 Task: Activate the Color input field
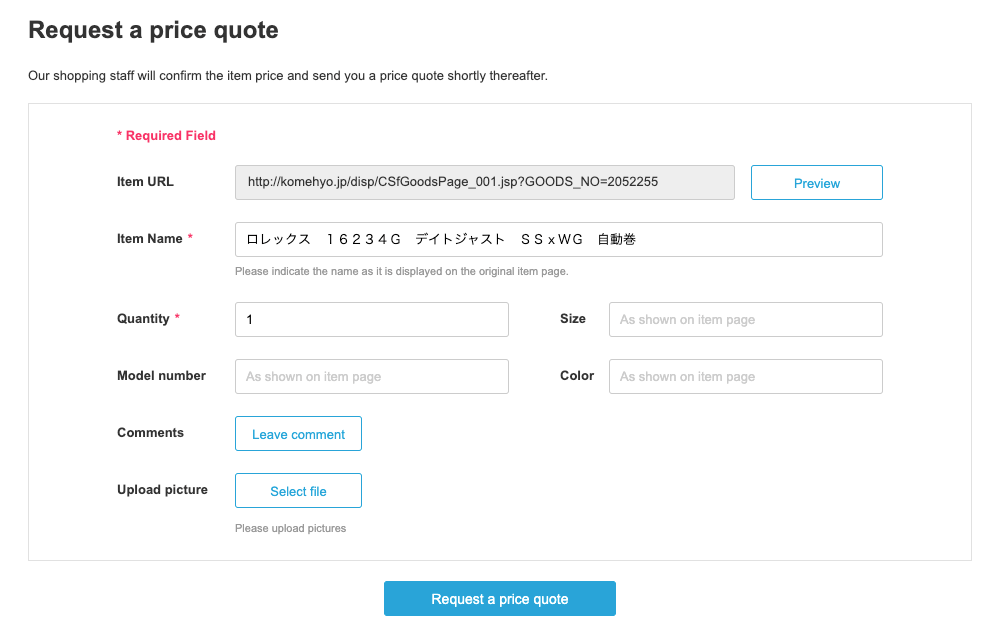[746, 376]
